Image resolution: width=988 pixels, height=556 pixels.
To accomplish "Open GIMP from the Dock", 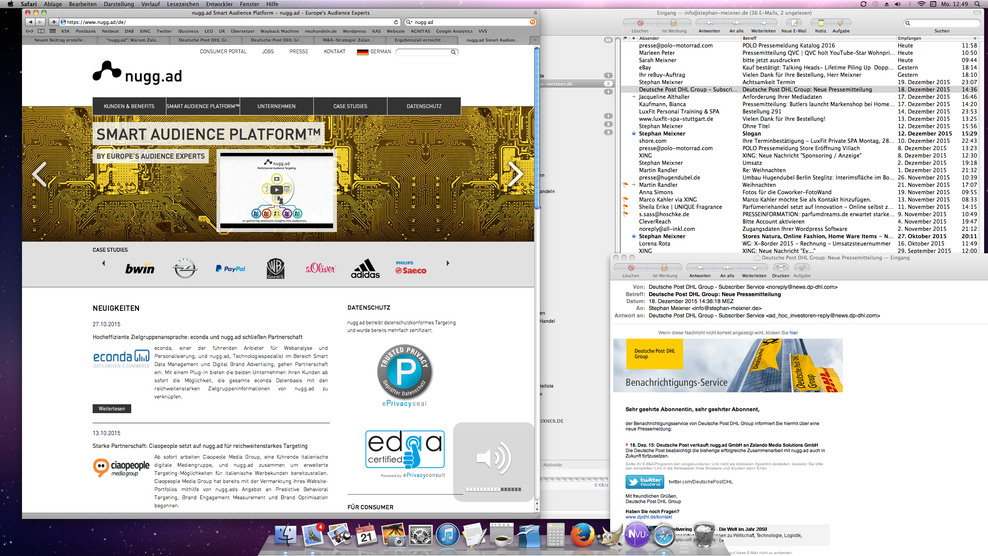I will click(x=609, y=536).
